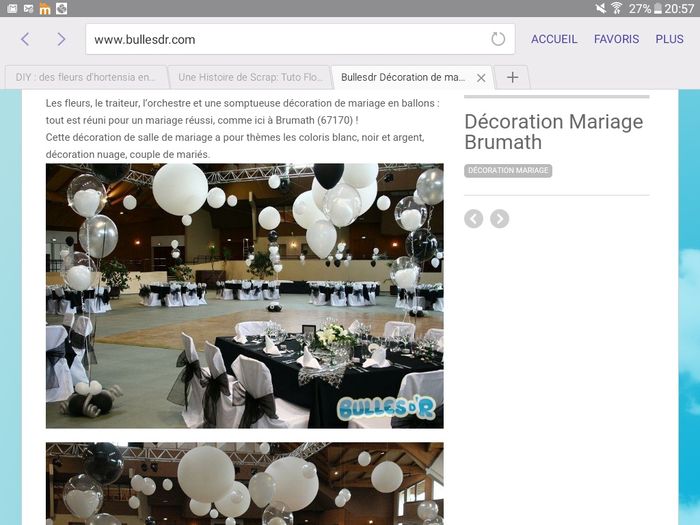Tap the mail notification icon

(x=29, y=8)
